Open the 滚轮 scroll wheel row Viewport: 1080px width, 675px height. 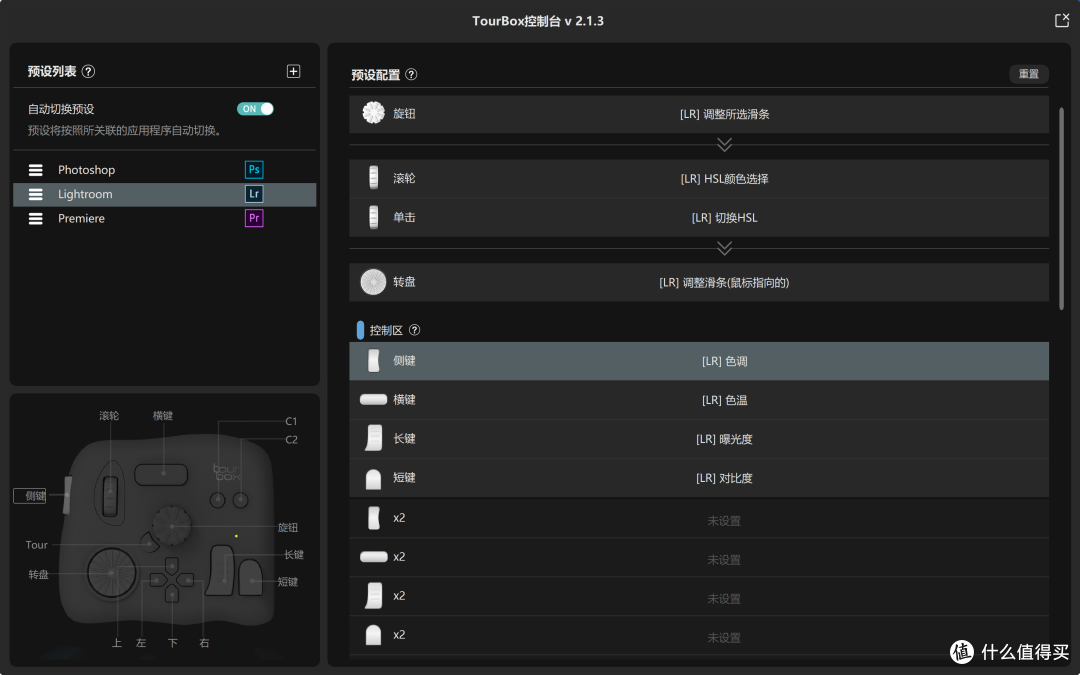tap(699, 178)
